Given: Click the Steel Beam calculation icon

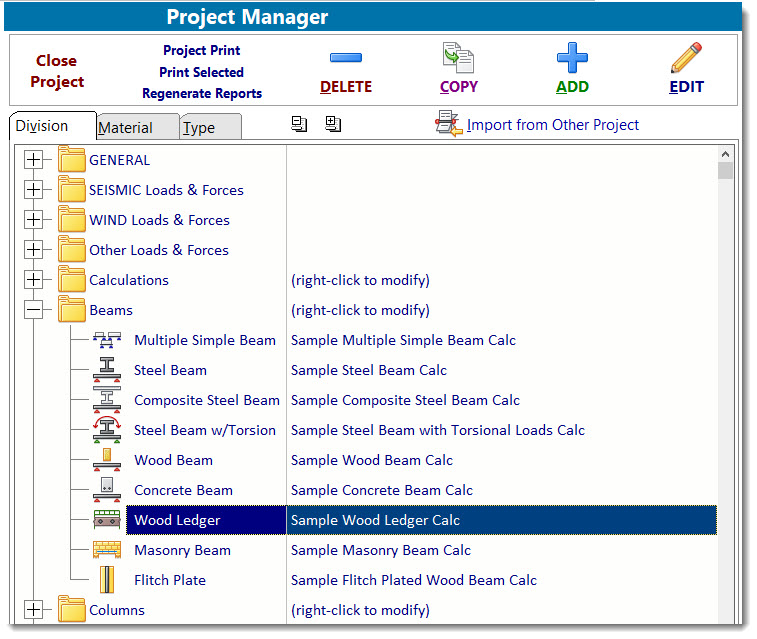Looking at the screenshot, I should tap(107, 370).
